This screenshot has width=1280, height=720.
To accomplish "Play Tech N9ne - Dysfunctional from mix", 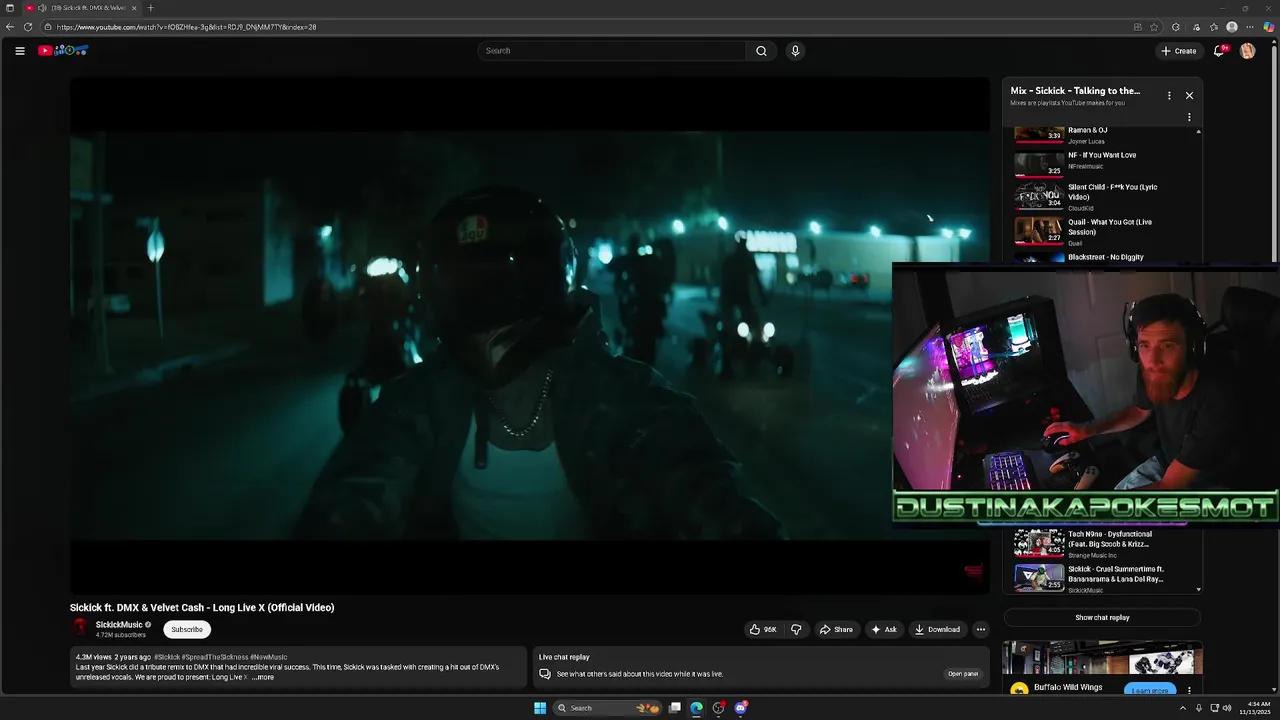I will tap(1102, 543).
